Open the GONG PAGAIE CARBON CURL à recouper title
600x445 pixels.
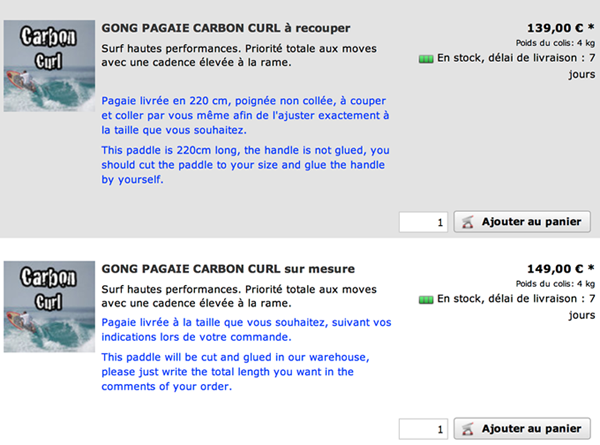[x=226, y=28]
